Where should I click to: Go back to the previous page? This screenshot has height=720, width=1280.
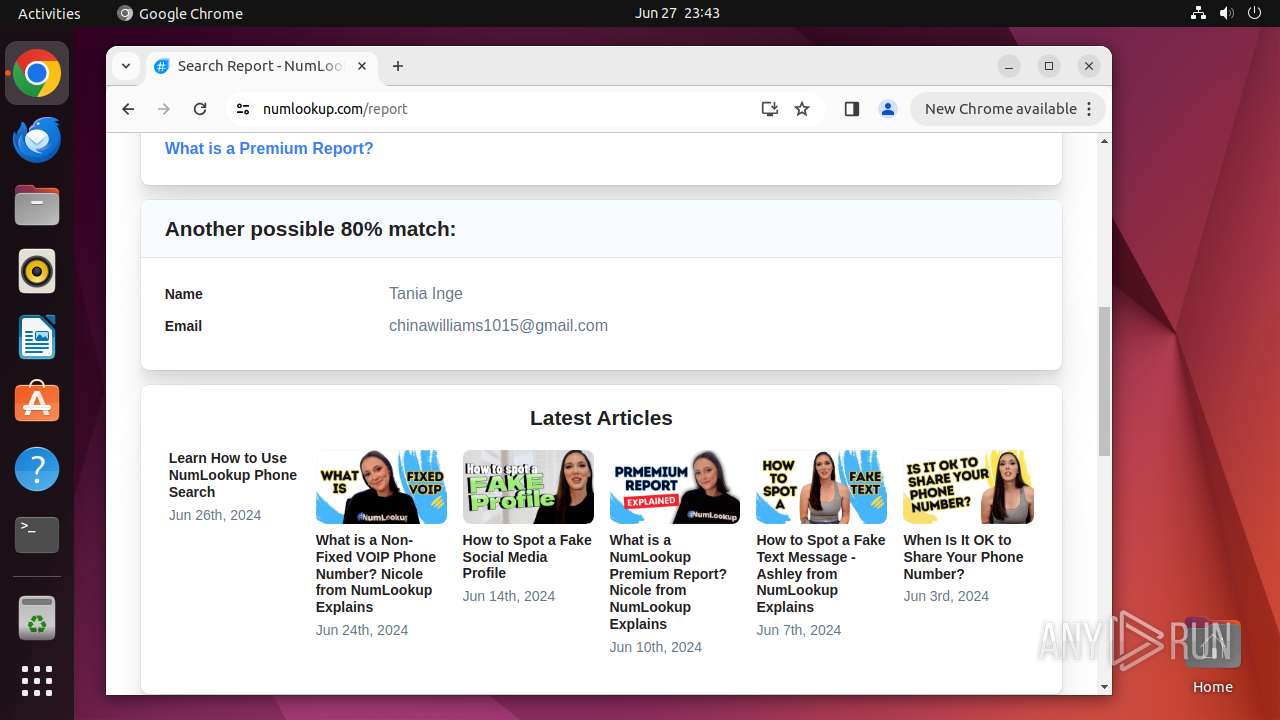pyautogui.click(x=128, y=109)
